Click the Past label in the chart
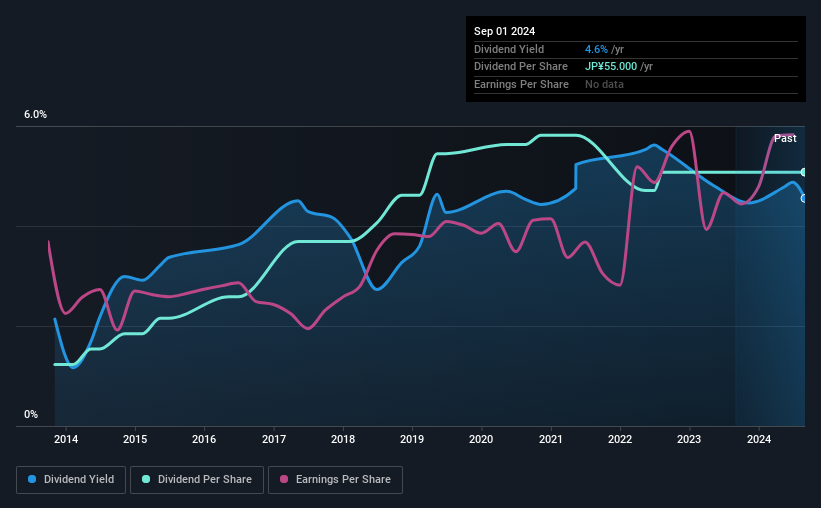821x508 pixels. click(x=785, y=138)
